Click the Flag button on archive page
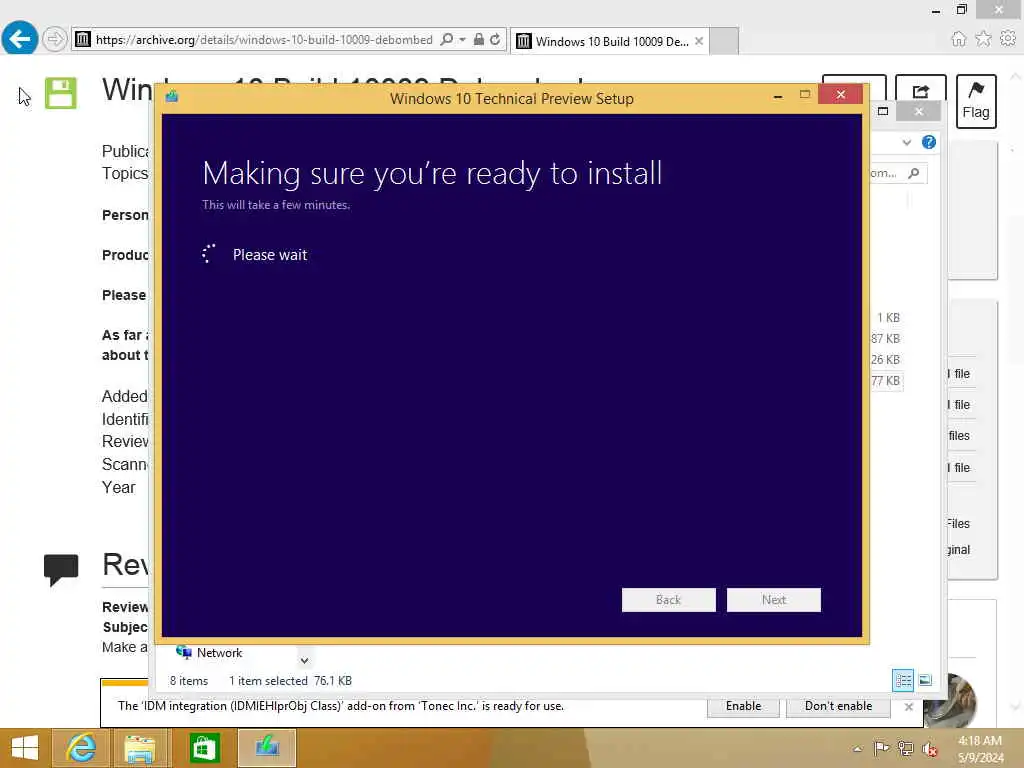 pyautogui.click(x=976, y=101)
